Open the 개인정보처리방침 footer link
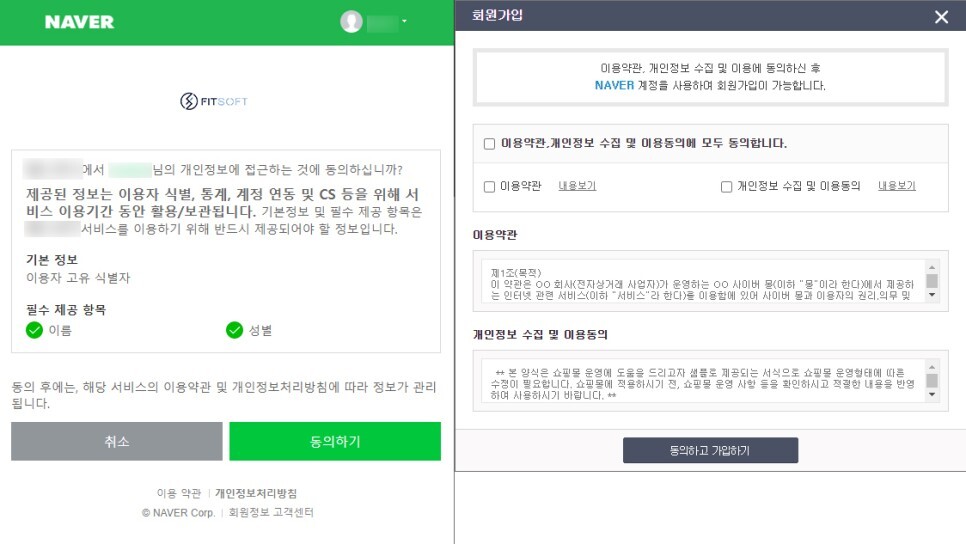 tap(256, 493)
